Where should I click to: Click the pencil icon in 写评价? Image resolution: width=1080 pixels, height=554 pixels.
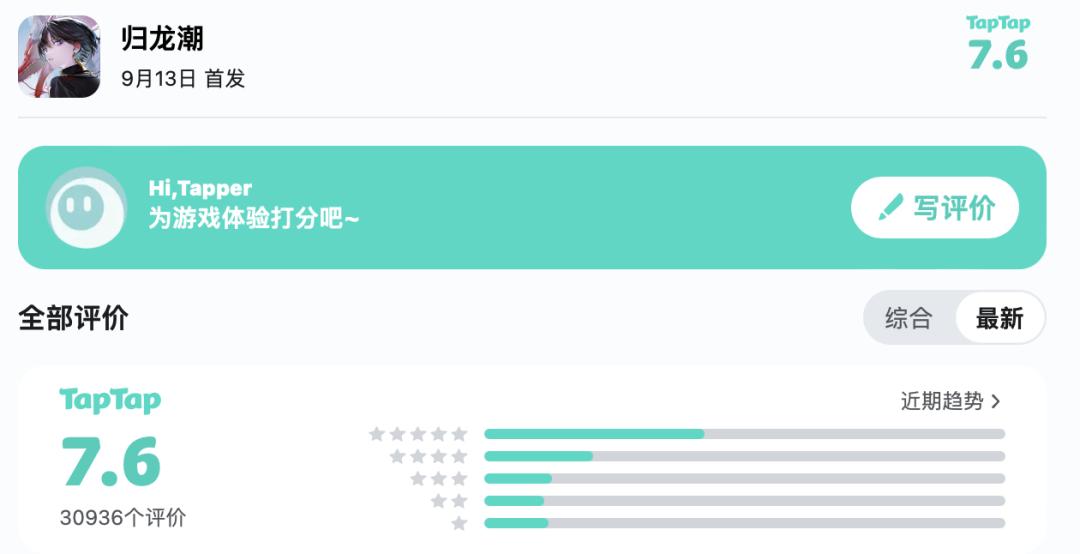coord(891,207)
